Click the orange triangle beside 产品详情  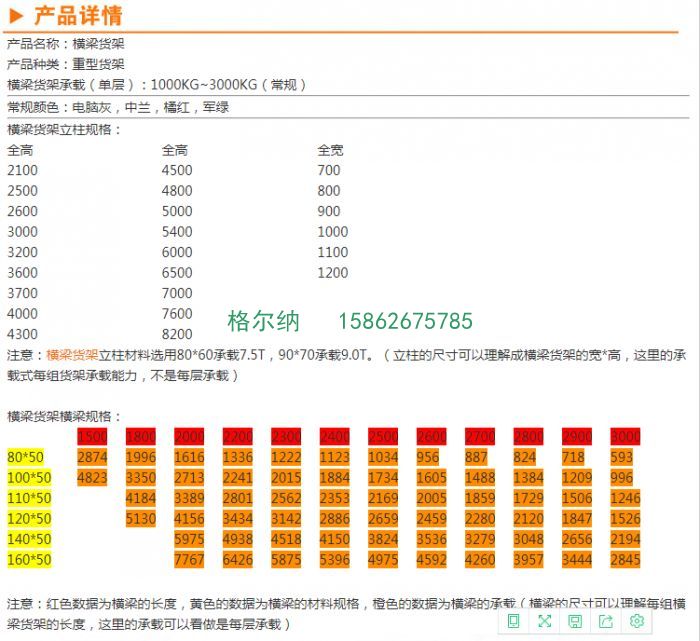pyautogui.click(x=16, y=15)
